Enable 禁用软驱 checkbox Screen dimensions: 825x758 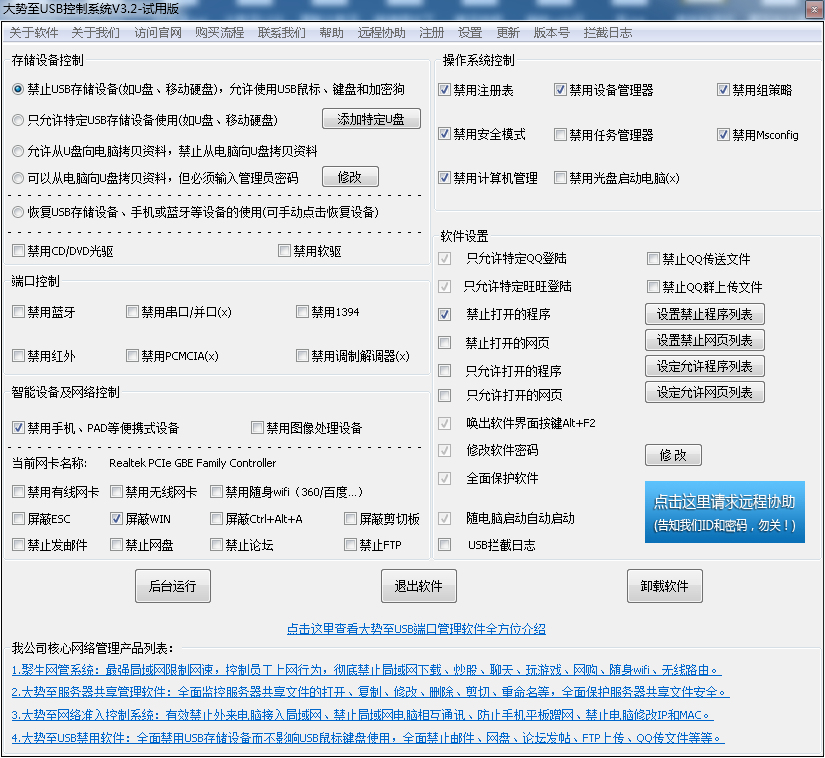point(284,251)
